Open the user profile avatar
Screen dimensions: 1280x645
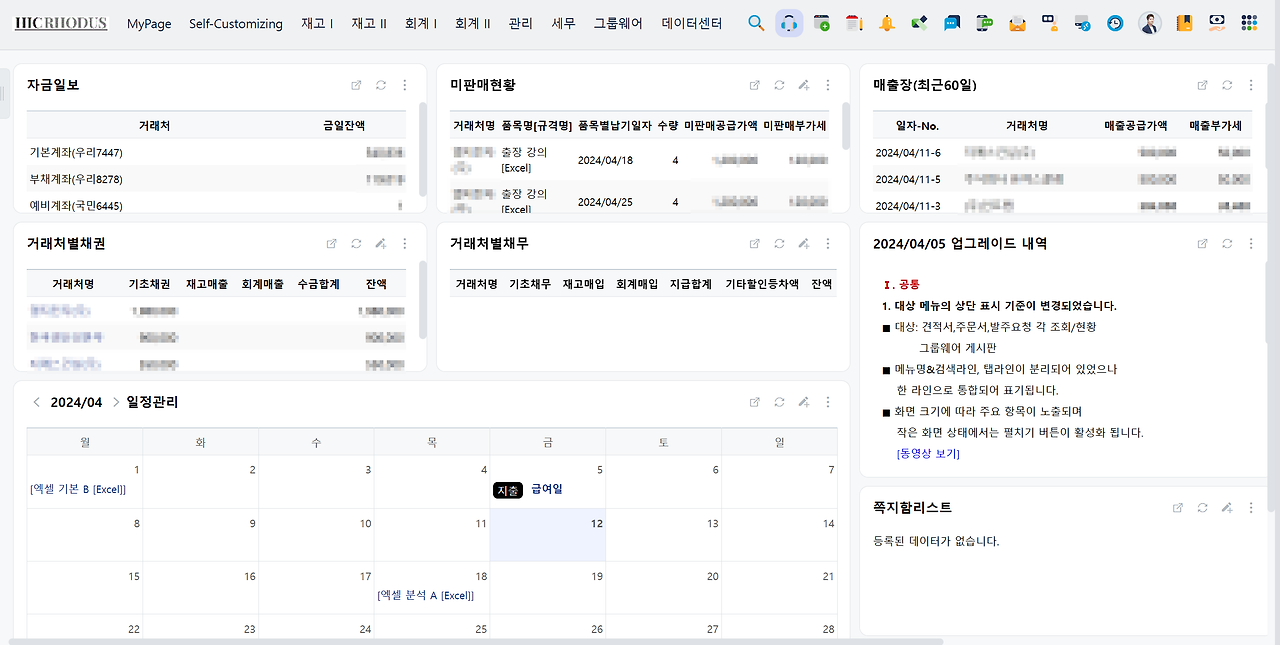tap(1150, 23)
